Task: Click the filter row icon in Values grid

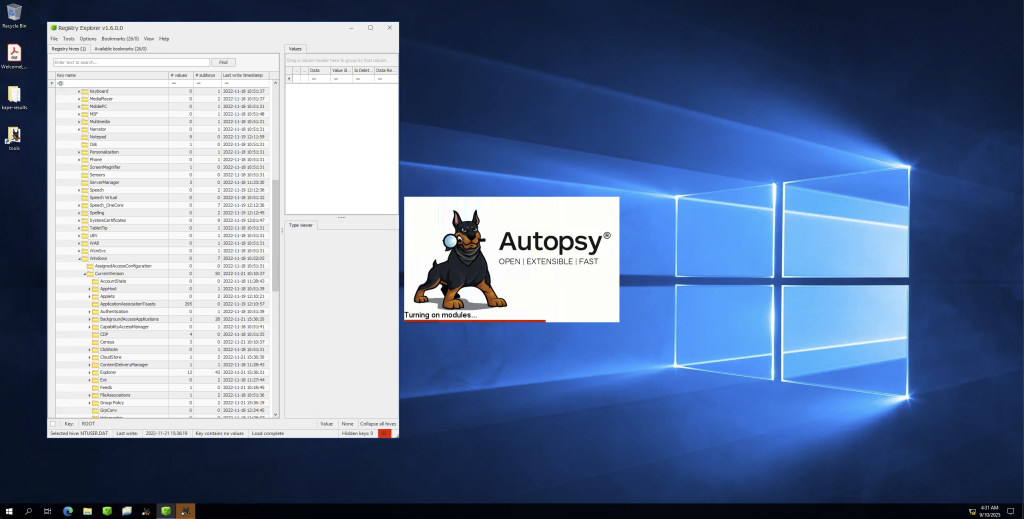Action: [289, 79]
